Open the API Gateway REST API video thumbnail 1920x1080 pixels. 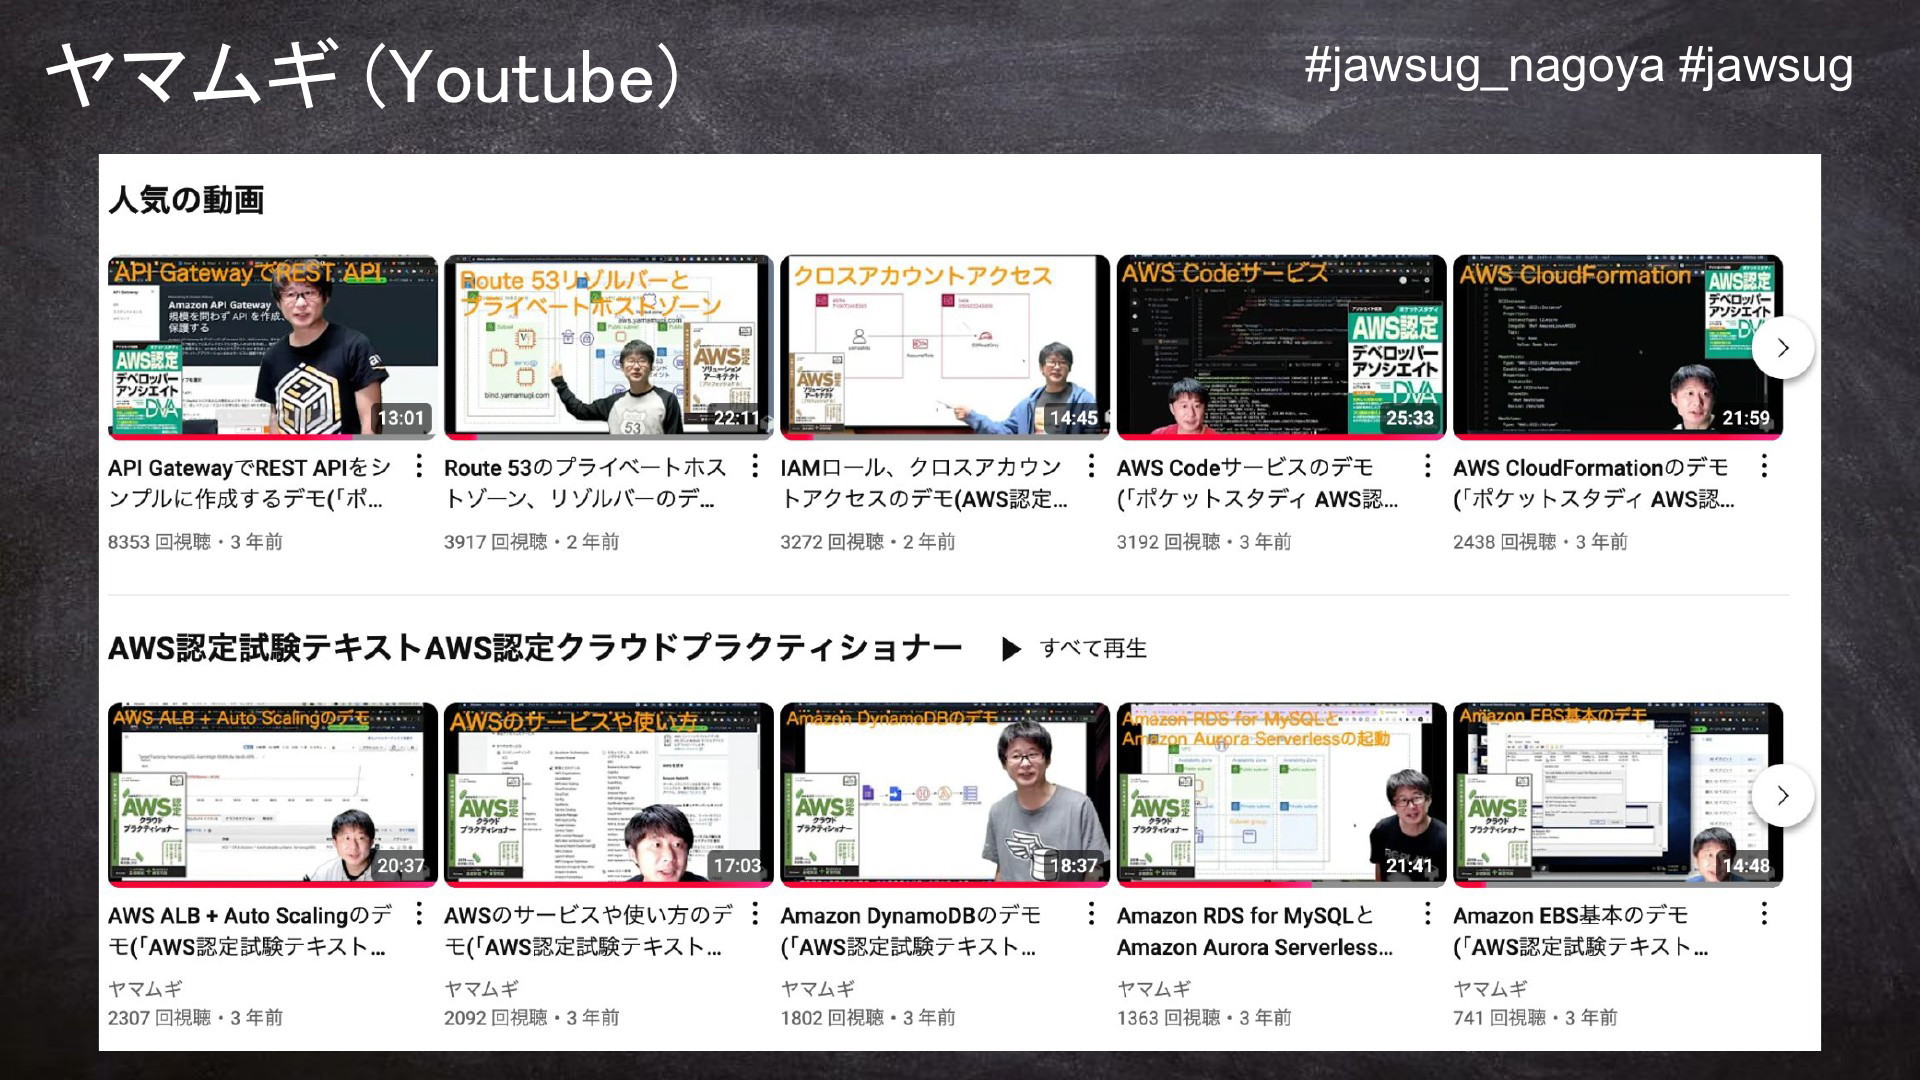point(273,347)
